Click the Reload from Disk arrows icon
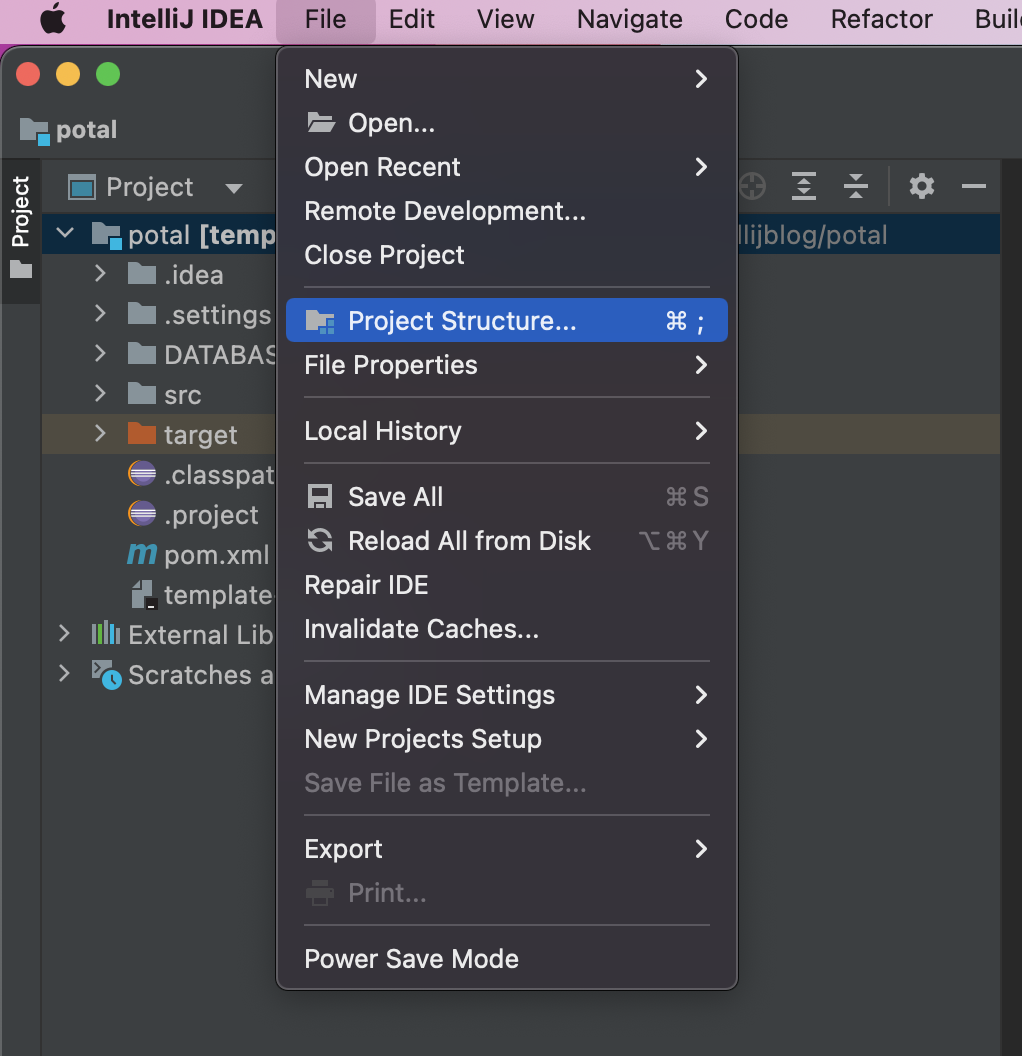 click(x=320, y=540)
